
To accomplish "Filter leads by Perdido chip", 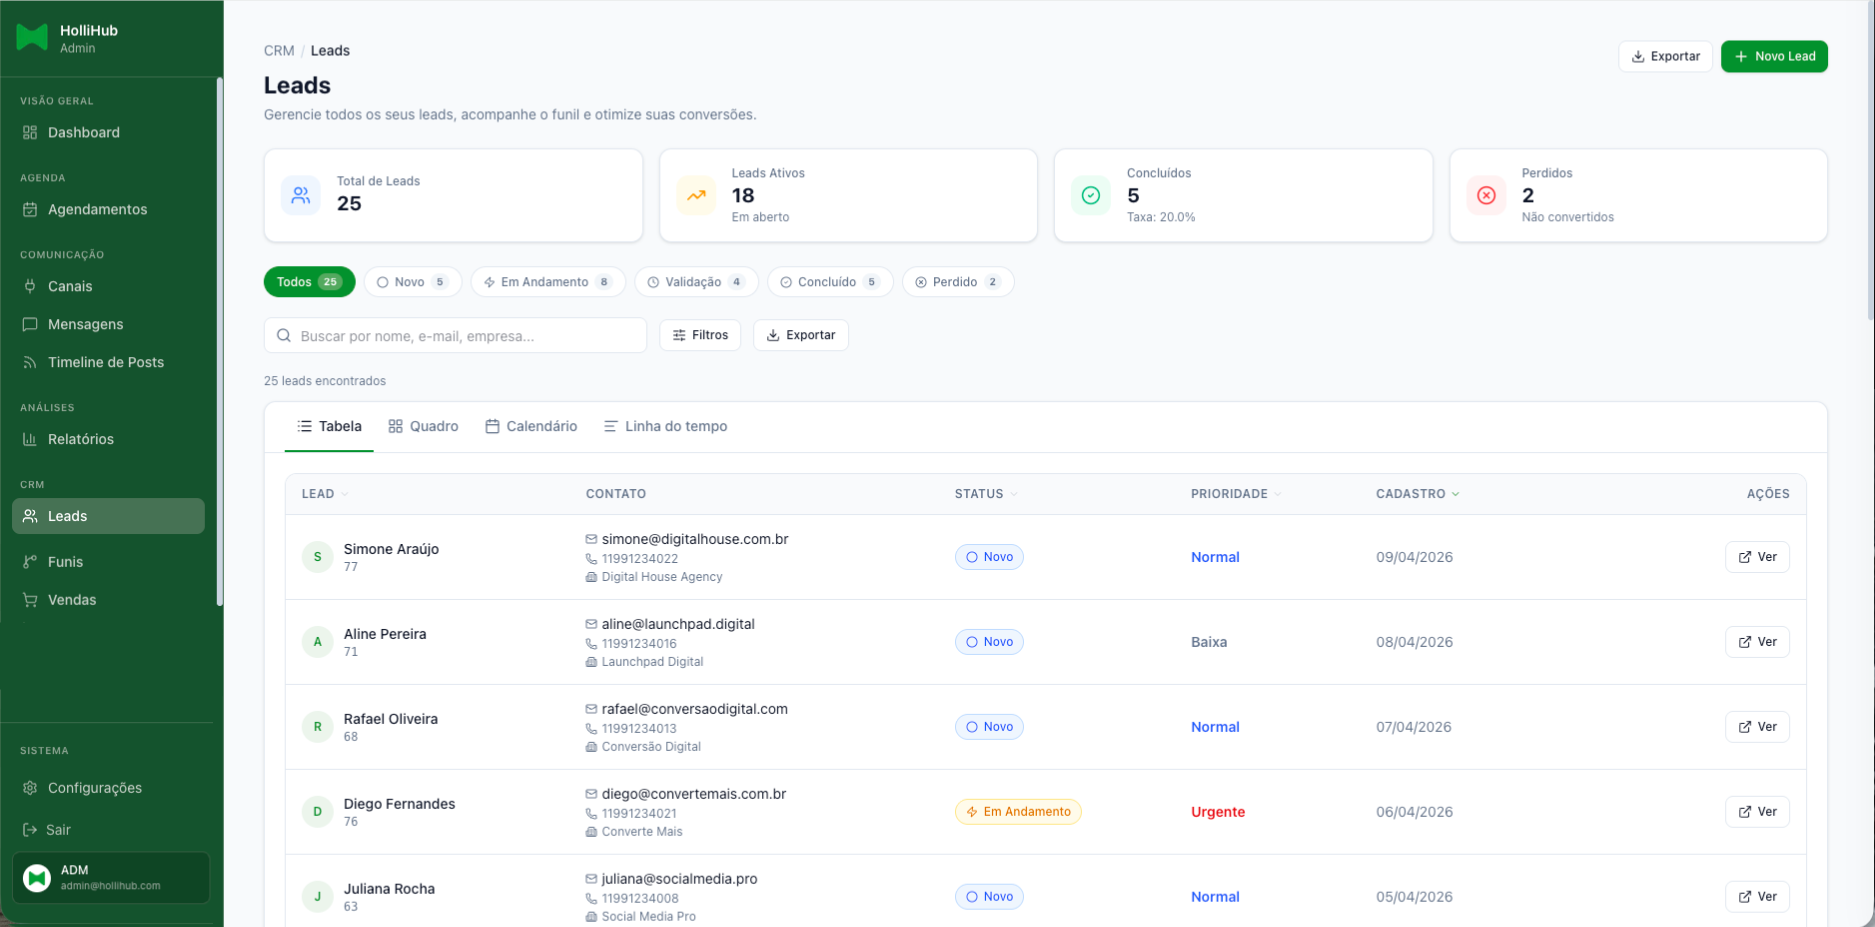I will (x=957, y=282).
